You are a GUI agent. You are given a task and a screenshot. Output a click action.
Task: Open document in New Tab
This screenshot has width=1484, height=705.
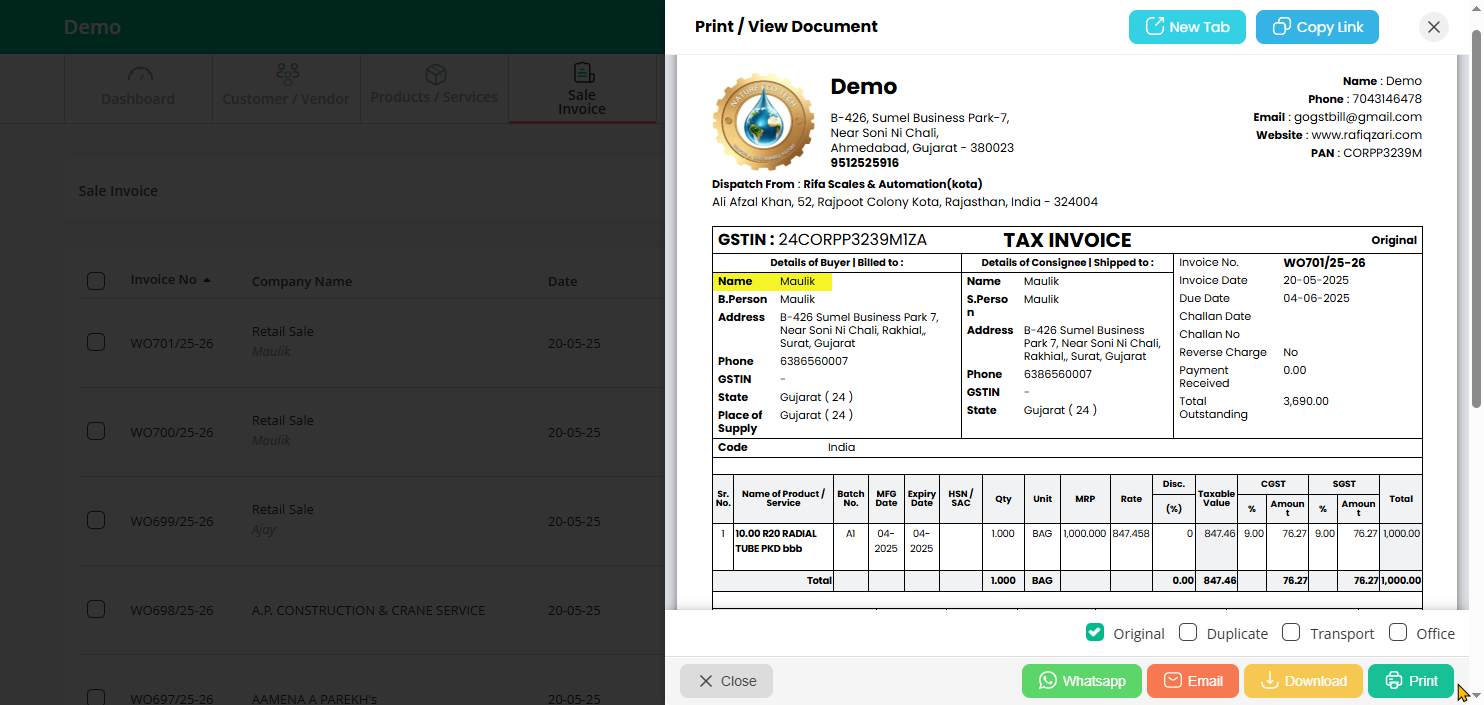tap(1186, 27)
